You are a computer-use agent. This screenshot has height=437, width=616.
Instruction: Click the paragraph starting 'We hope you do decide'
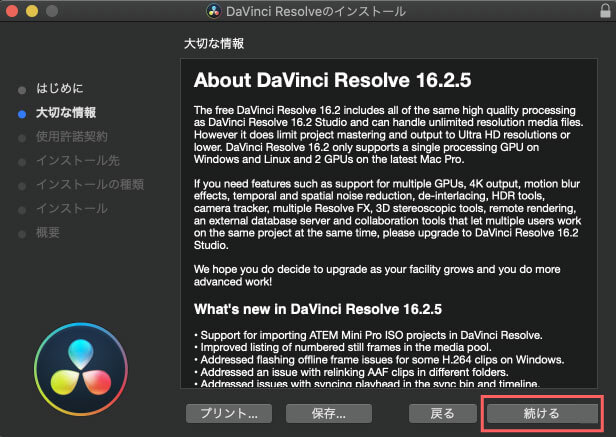(x=377, y=275)
